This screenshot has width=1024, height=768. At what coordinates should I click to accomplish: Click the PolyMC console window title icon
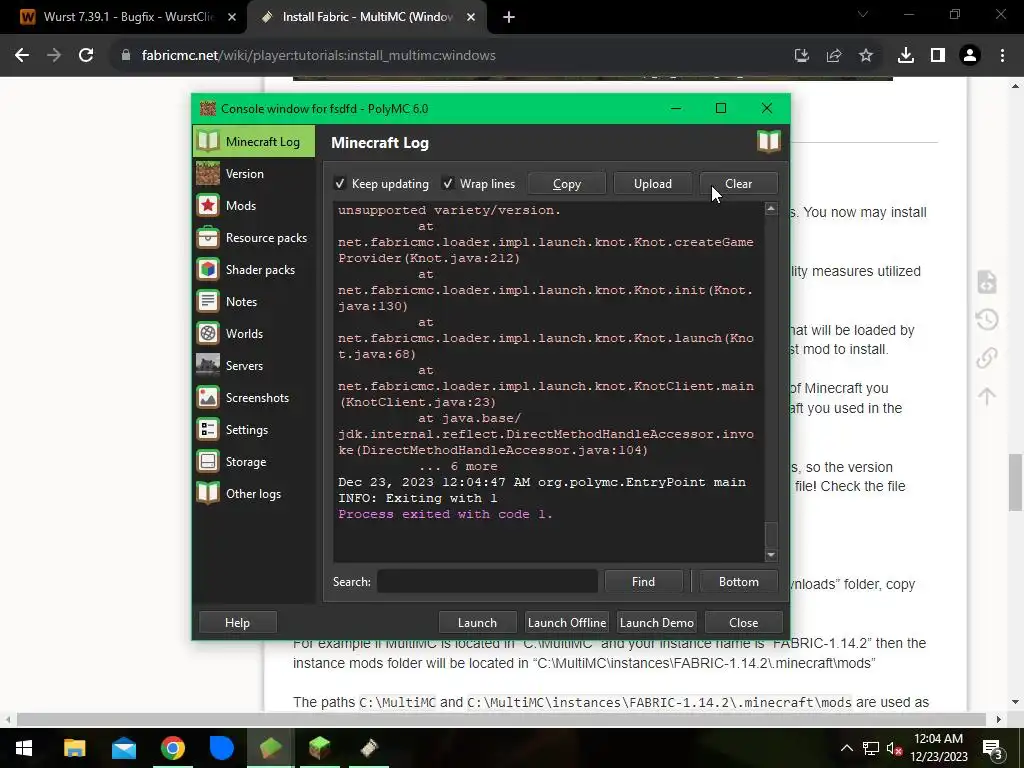tap(208, 108)
